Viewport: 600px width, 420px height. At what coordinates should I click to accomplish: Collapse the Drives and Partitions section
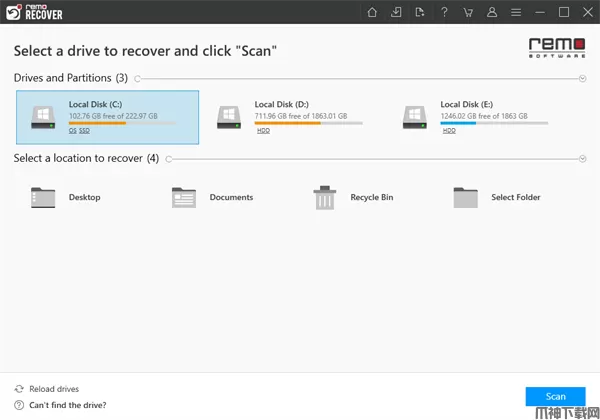coord(582,78)
